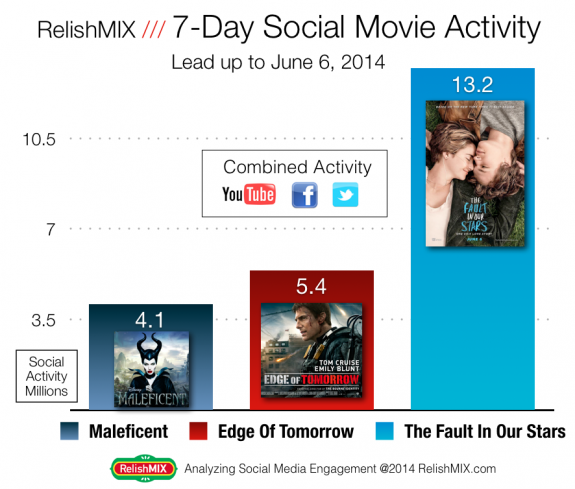This screenshot has width=575, height=489.
Task: Click the Maleficent dark blue legend swatch
Action: coord(69,431)
